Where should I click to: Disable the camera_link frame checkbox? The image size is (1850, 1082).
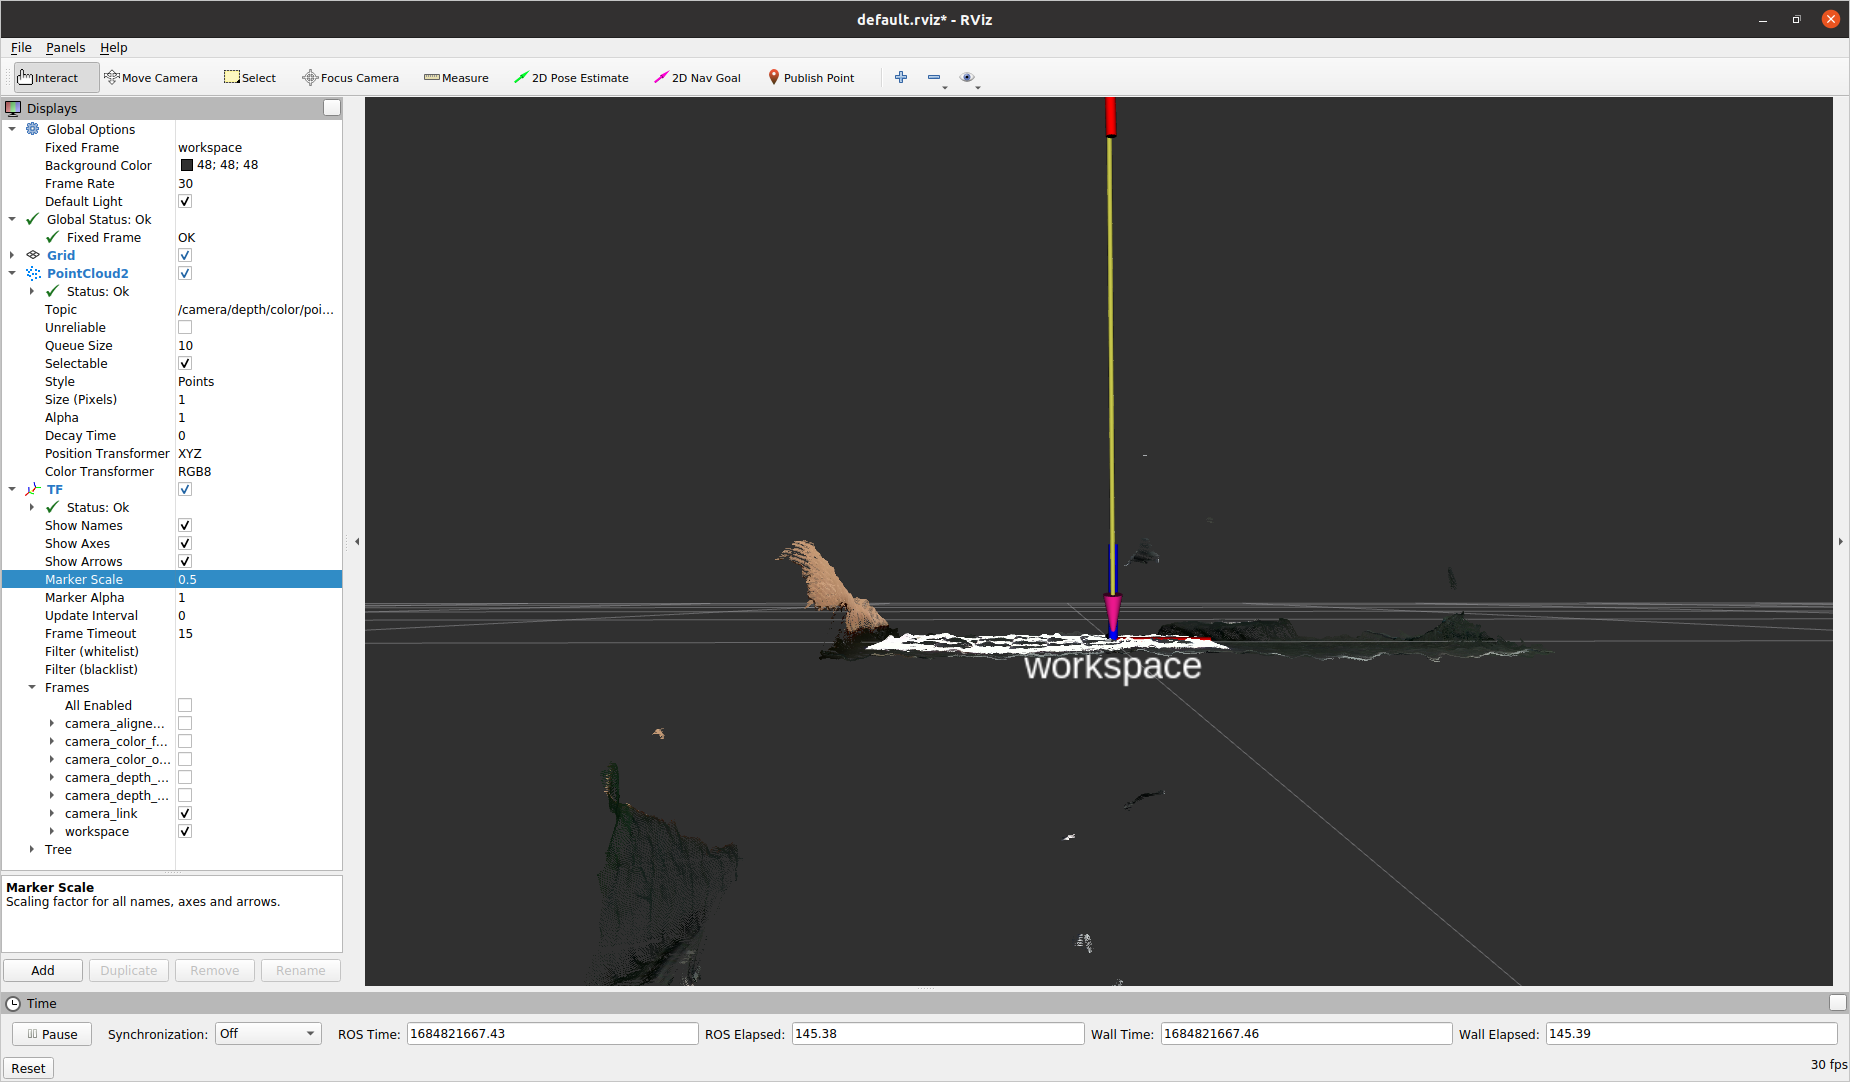click(x=185, y=813)
